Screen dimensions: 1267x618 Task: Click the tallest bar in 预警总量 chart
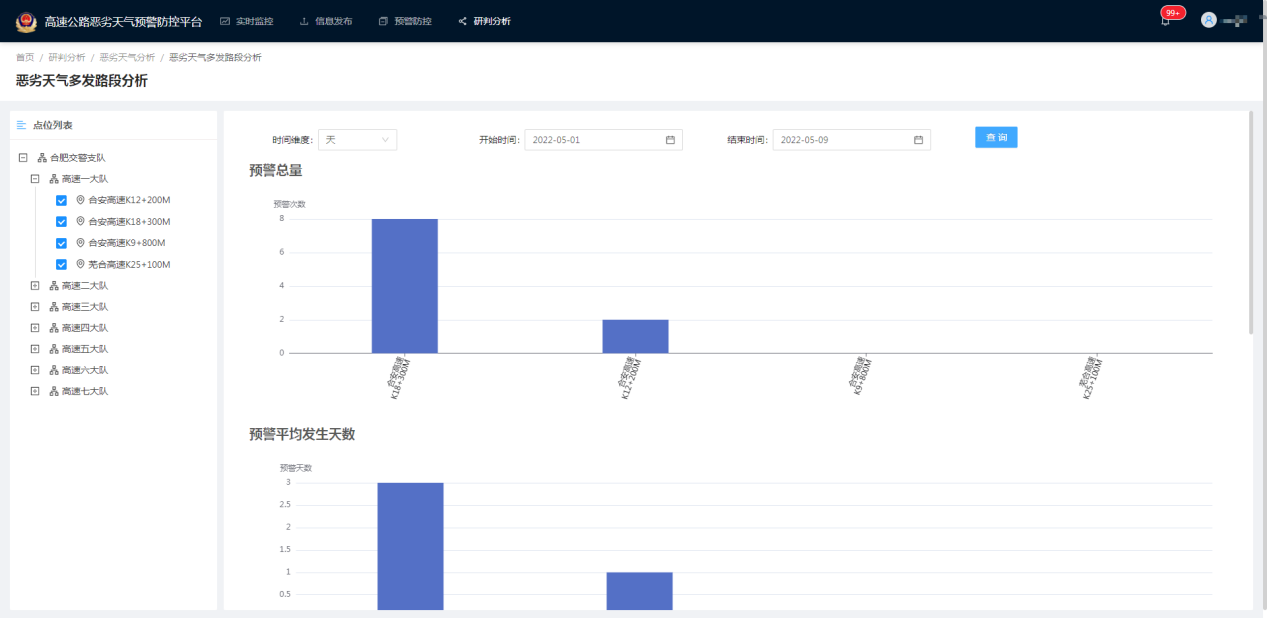click(x=404, y=285)
